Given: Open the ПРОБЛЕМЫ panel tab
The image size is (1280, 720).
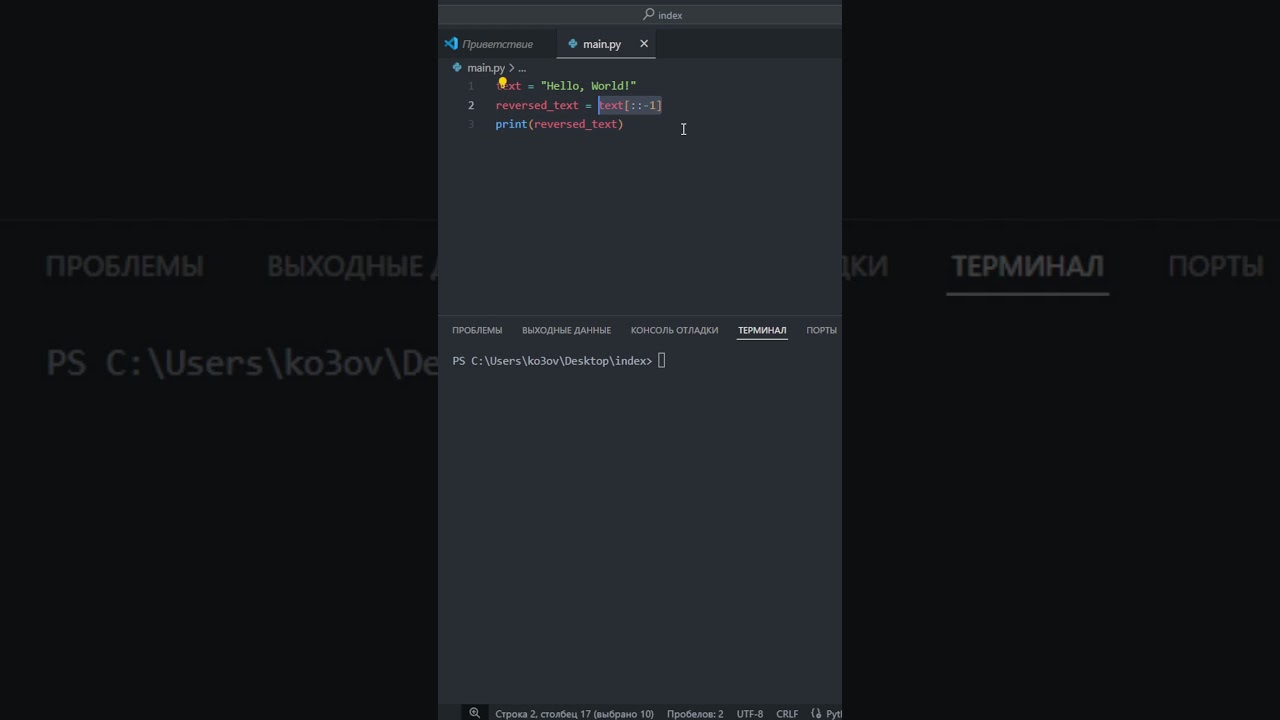Looking at the screenshot, I should click(477, 330).
